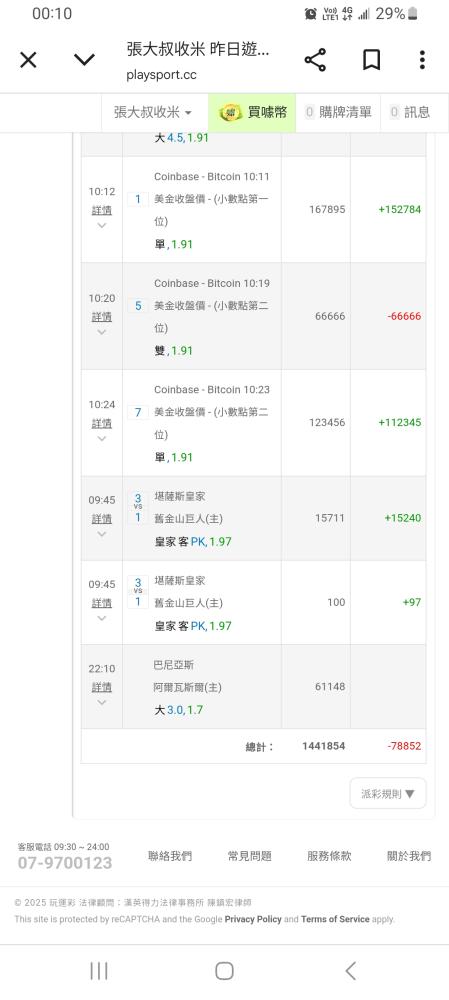Bookmark this page with the bookmark icon
This screenshot has width=449, height=1000.
371,60
